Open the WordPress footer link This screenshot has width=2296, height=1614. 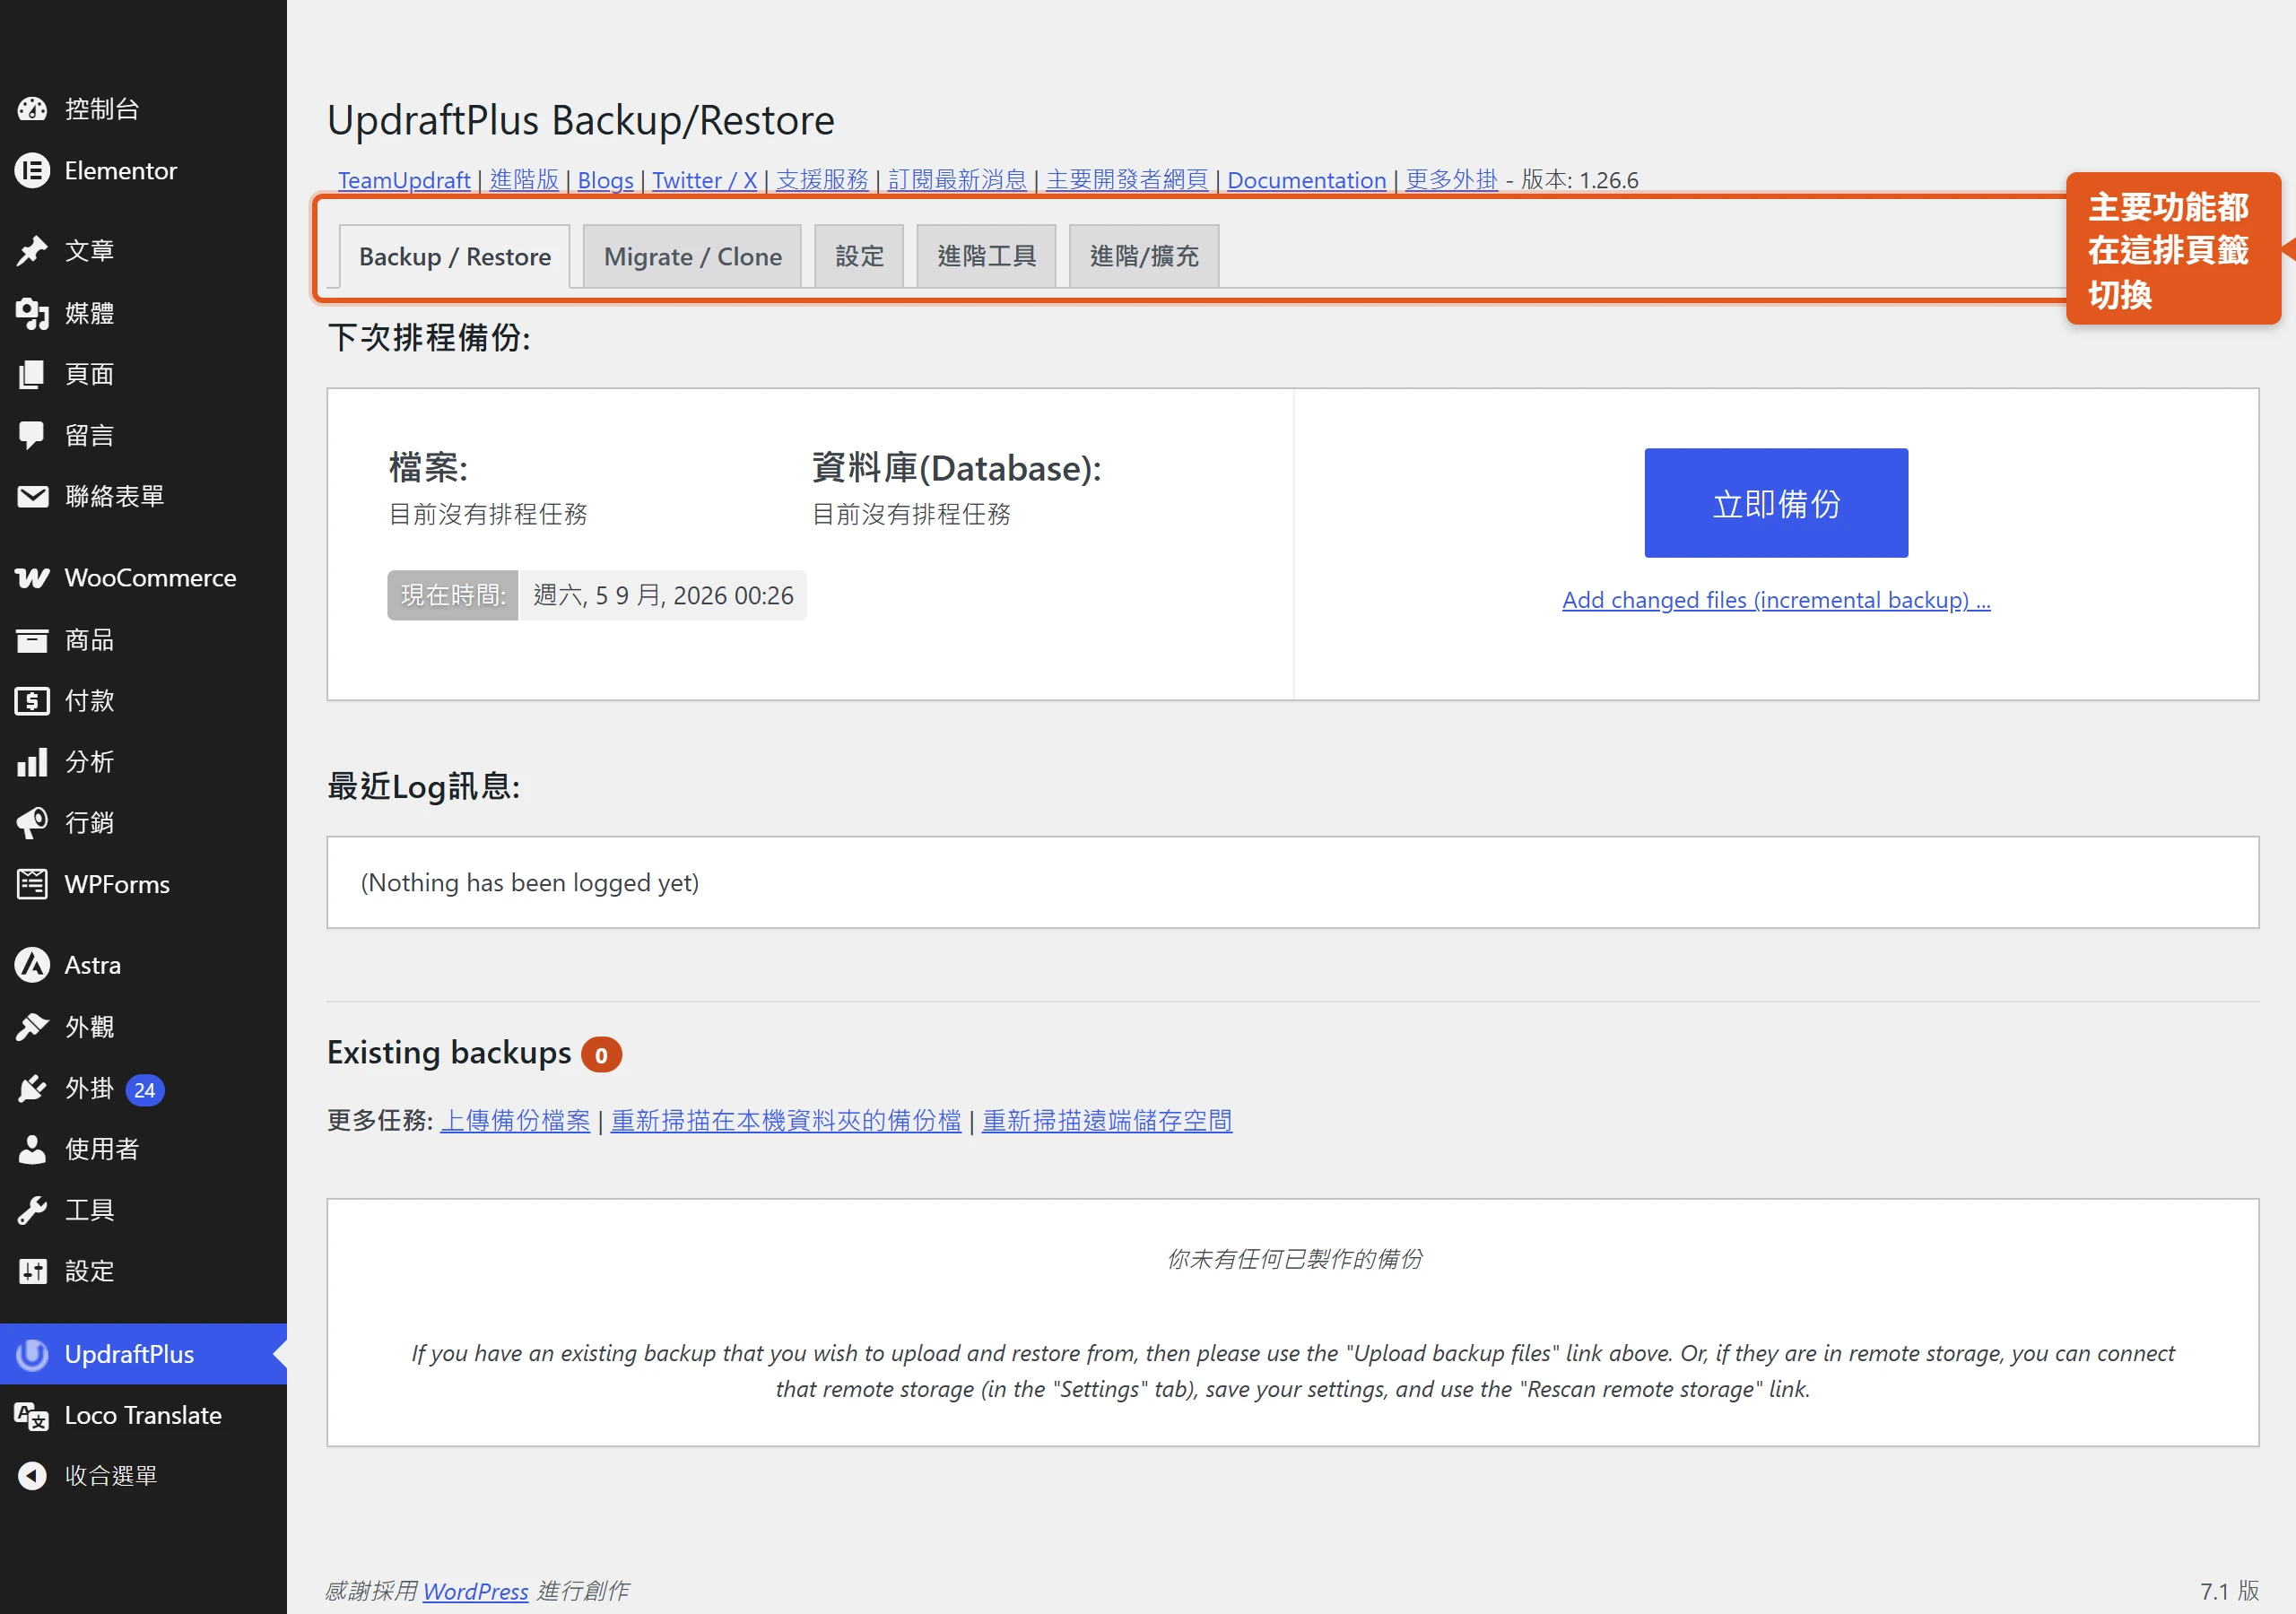click(475, 1591)
